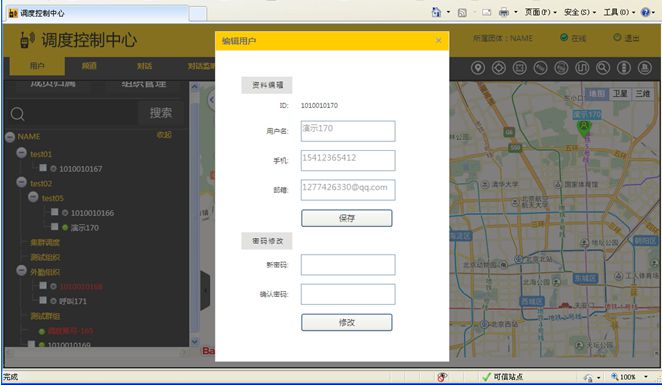Click the 修改 button

tap(347, 323)
